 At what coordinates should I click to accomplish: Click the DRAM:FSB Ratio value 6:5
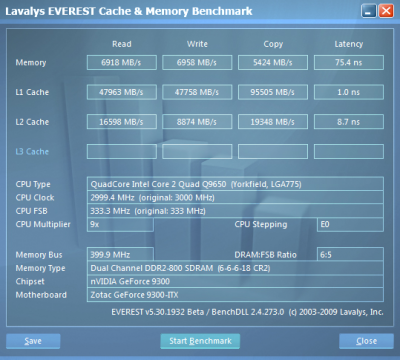click(x=350, y=255)
